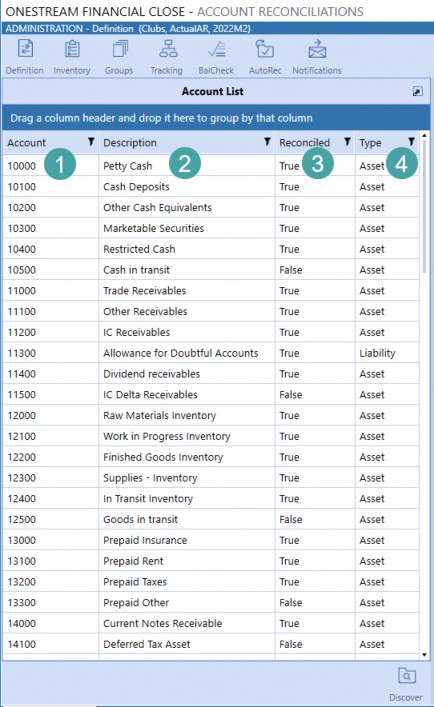Viewport: 434px width, 707px height.
Task: Select Dividend receivables row
Action: (x=211, y=374)
